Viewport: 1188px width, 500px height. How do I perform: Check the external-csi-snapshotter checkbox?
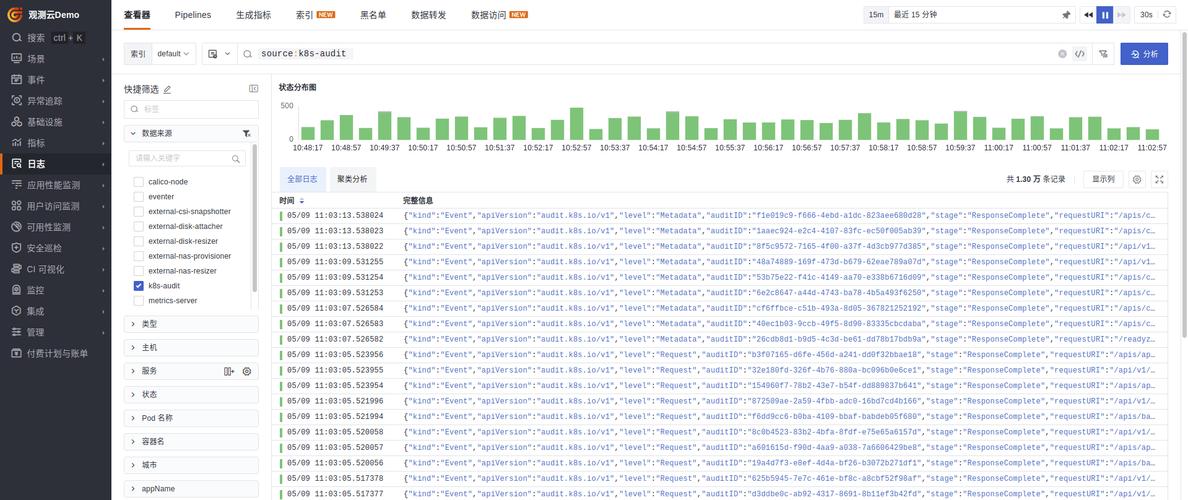(x=139, y=211)
